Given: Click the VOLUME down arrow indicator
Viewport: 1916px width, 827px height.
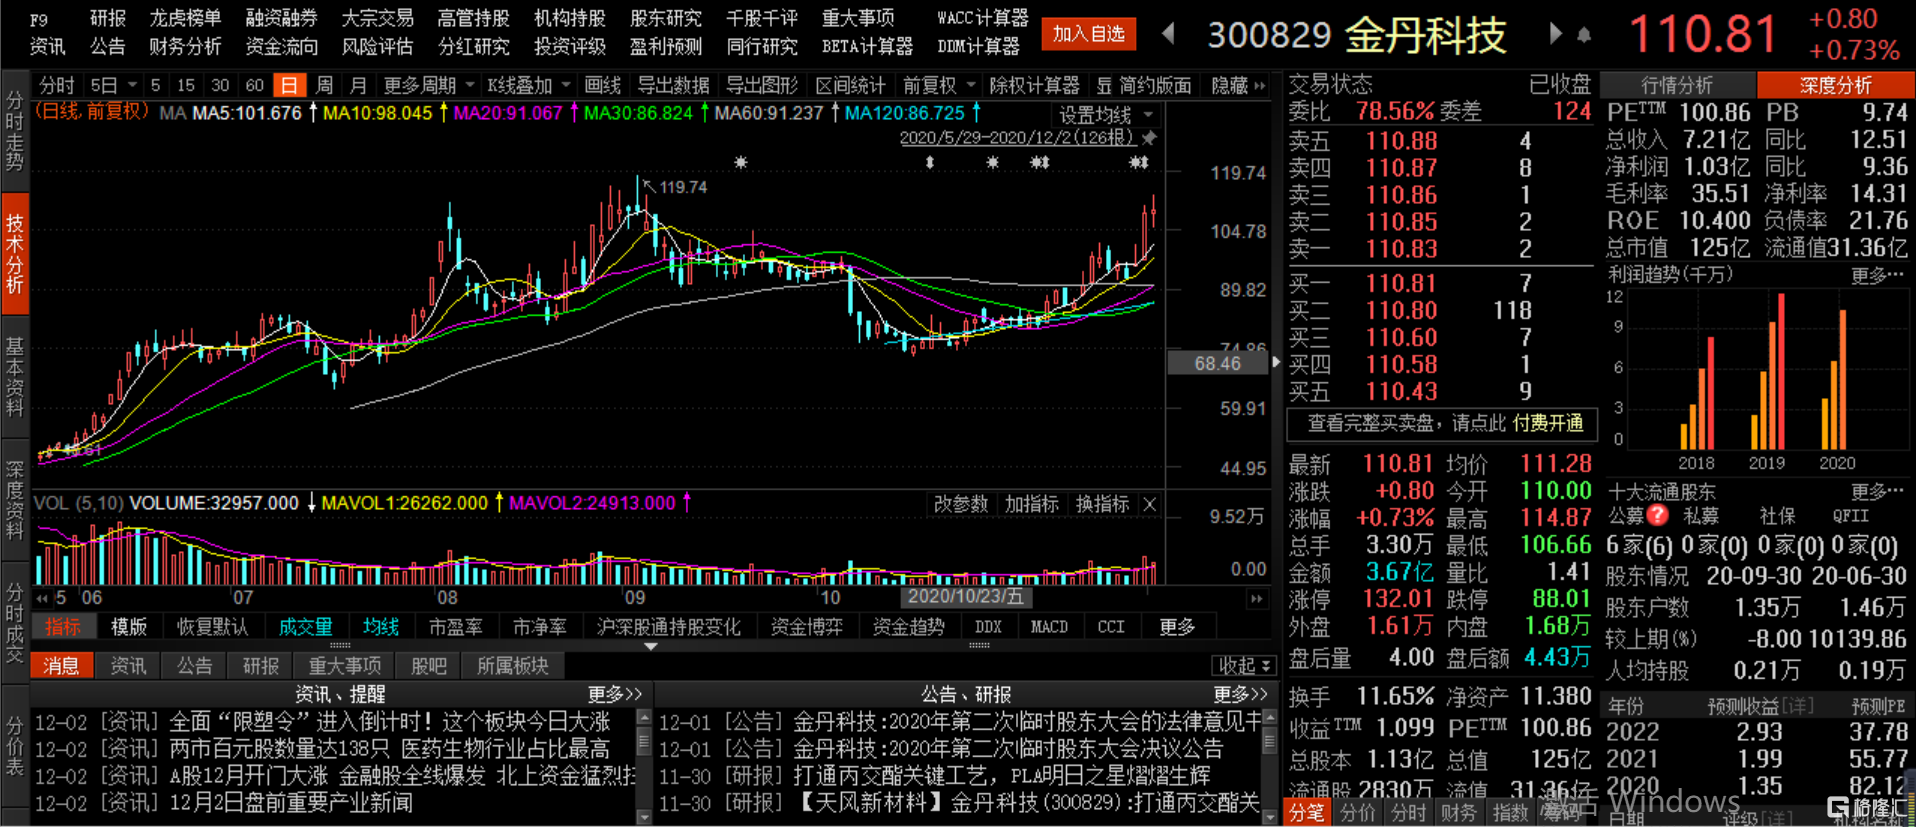Looking at the screenshot, I should click(x=311, y=503).
